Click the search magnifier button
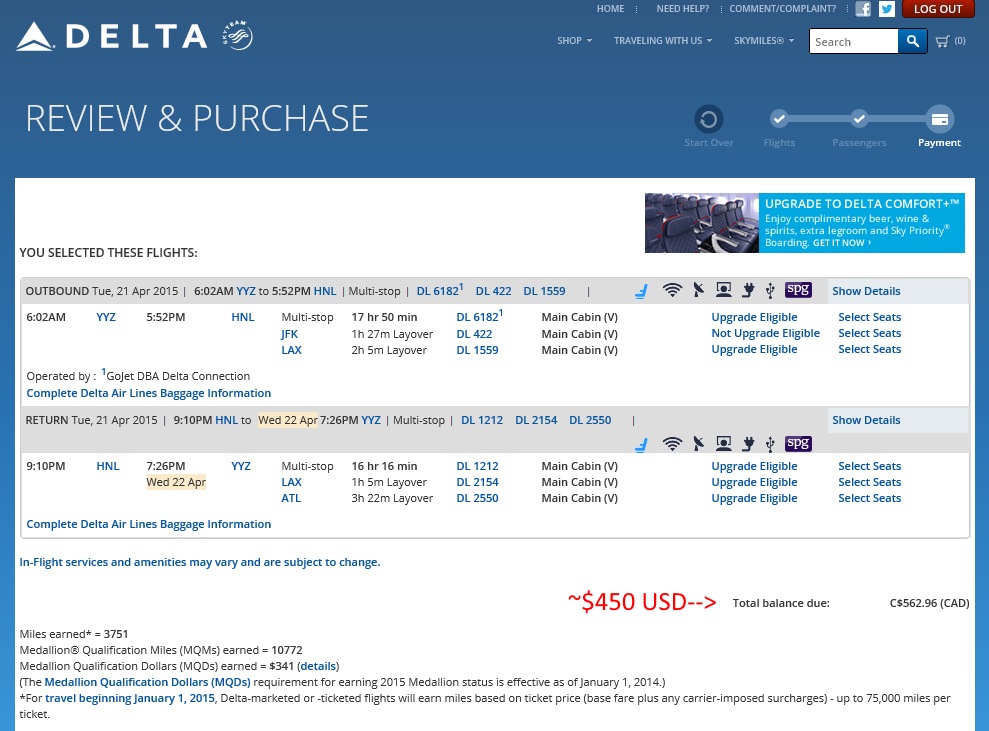Viewport: 989px width, 731px height. 912,41
